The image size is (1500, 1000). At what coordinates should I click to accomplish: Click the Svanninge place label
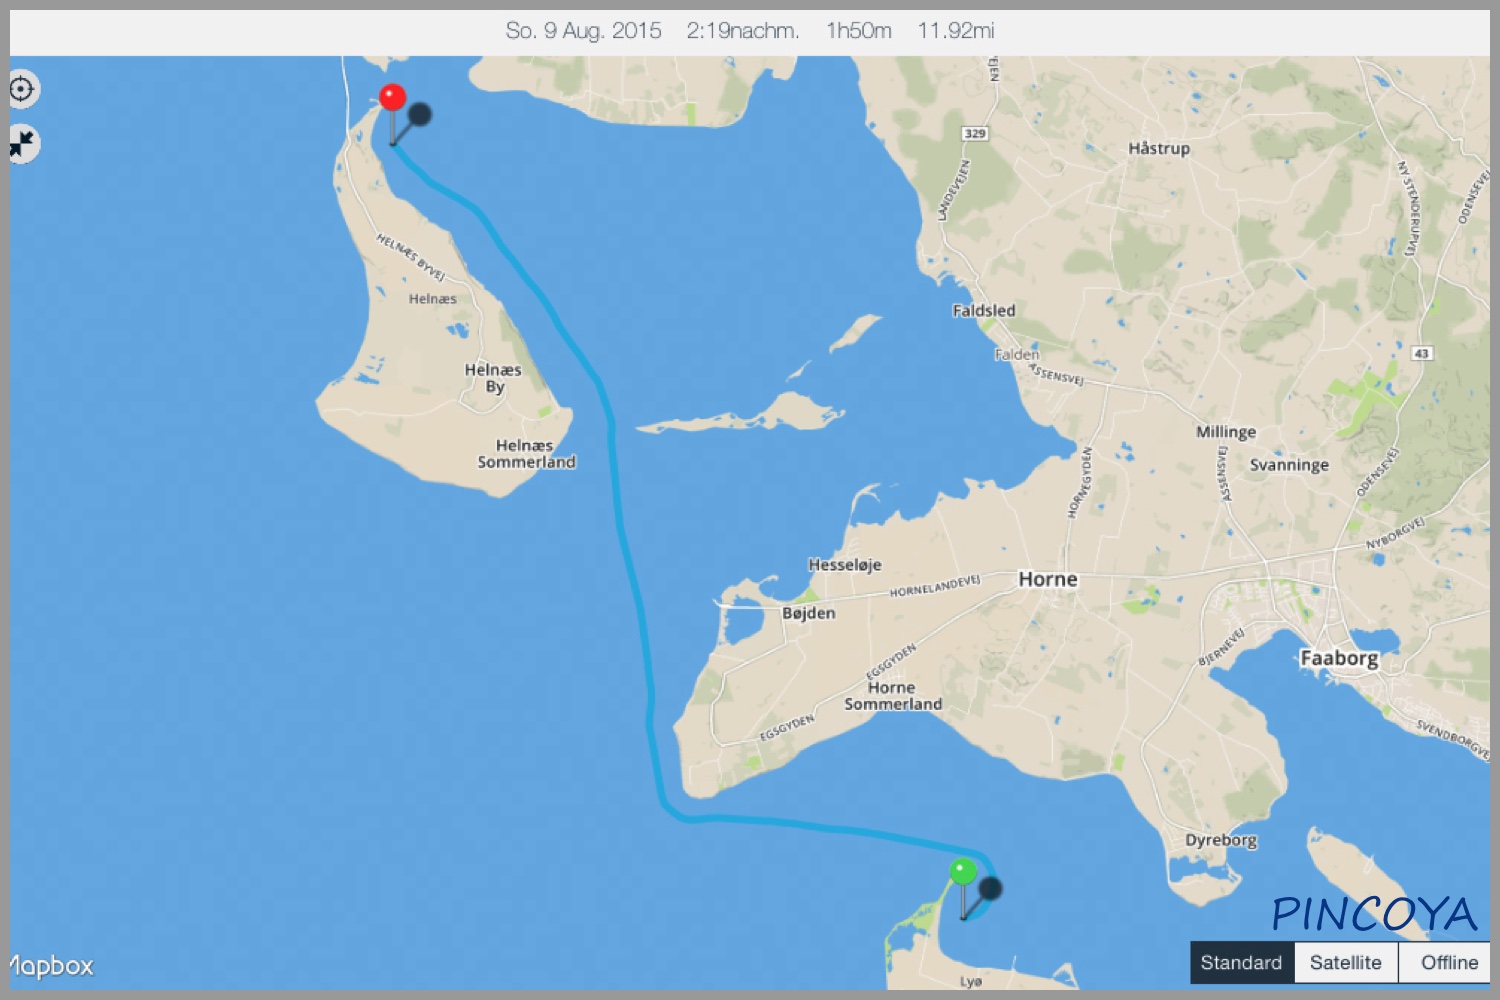(x=1289, y=465)
